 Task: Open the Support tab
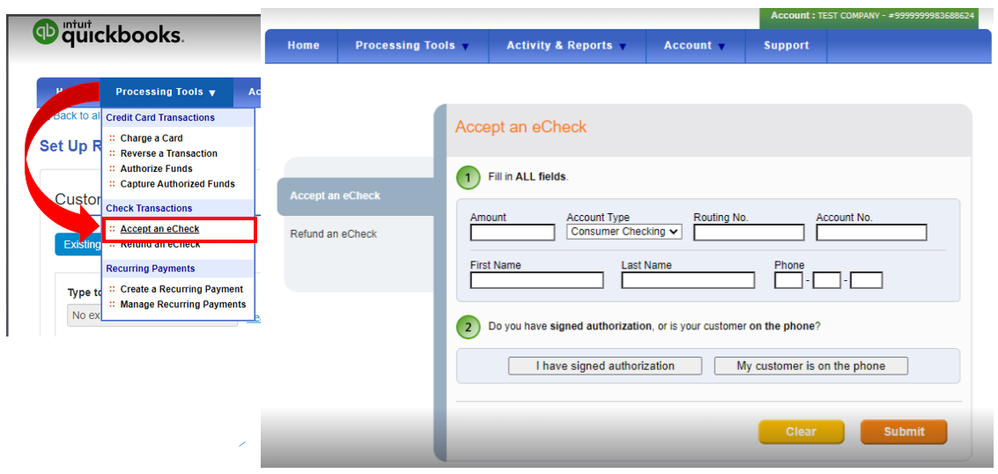coord(786,46)
